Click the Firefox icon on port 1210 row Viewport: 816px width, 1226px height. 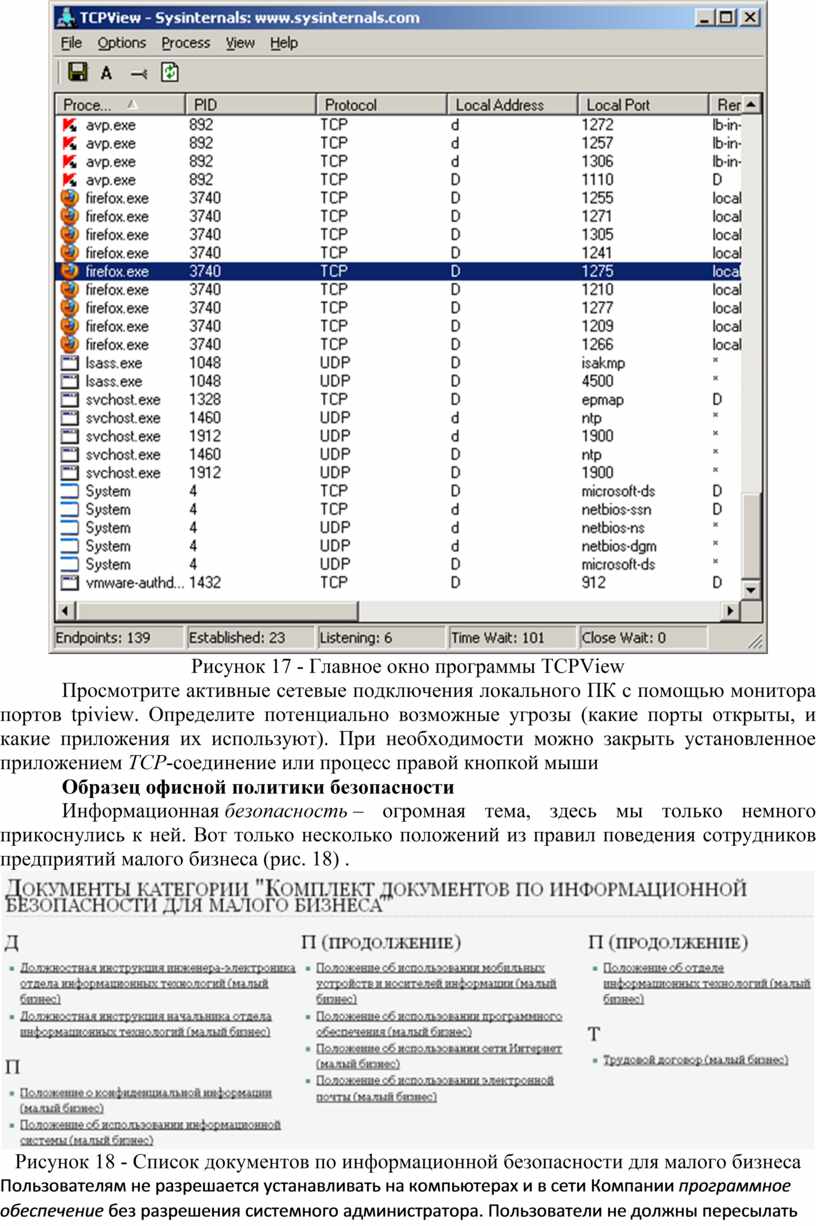69,289
